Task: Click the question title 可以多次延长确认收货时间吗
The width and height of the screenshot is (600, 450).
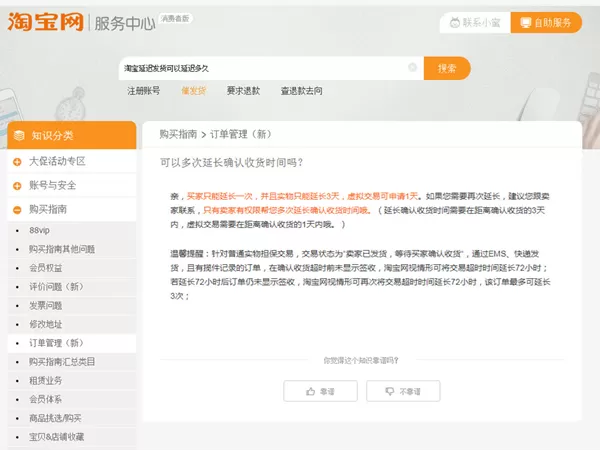Action: (232, 163)
